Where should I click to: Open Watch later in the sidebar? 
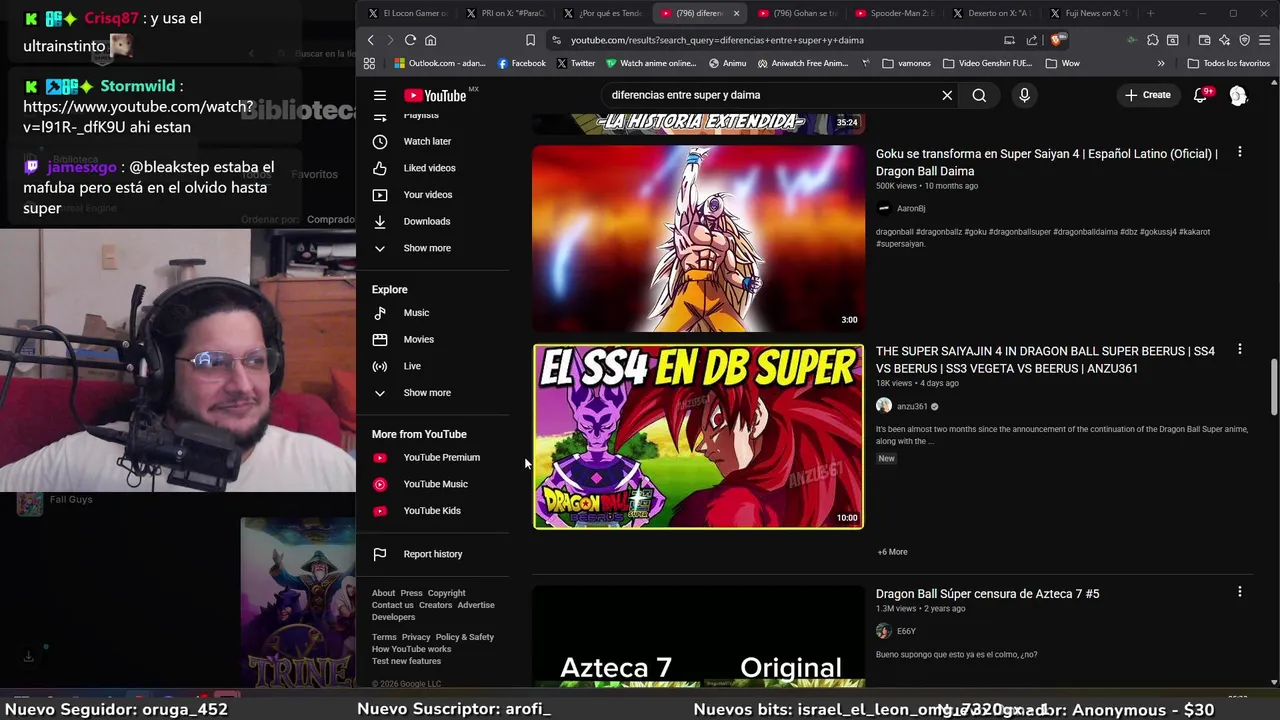coord(426,141)
